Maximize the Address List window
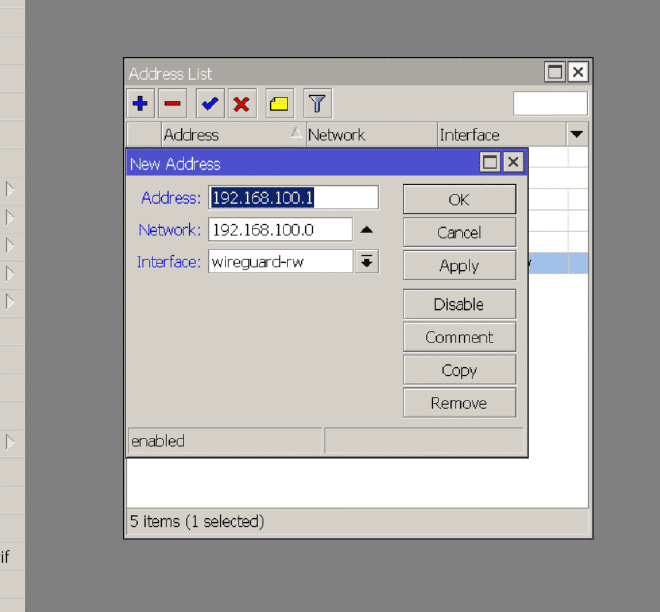Screen dimensions: 660x612 click(555, 72)
